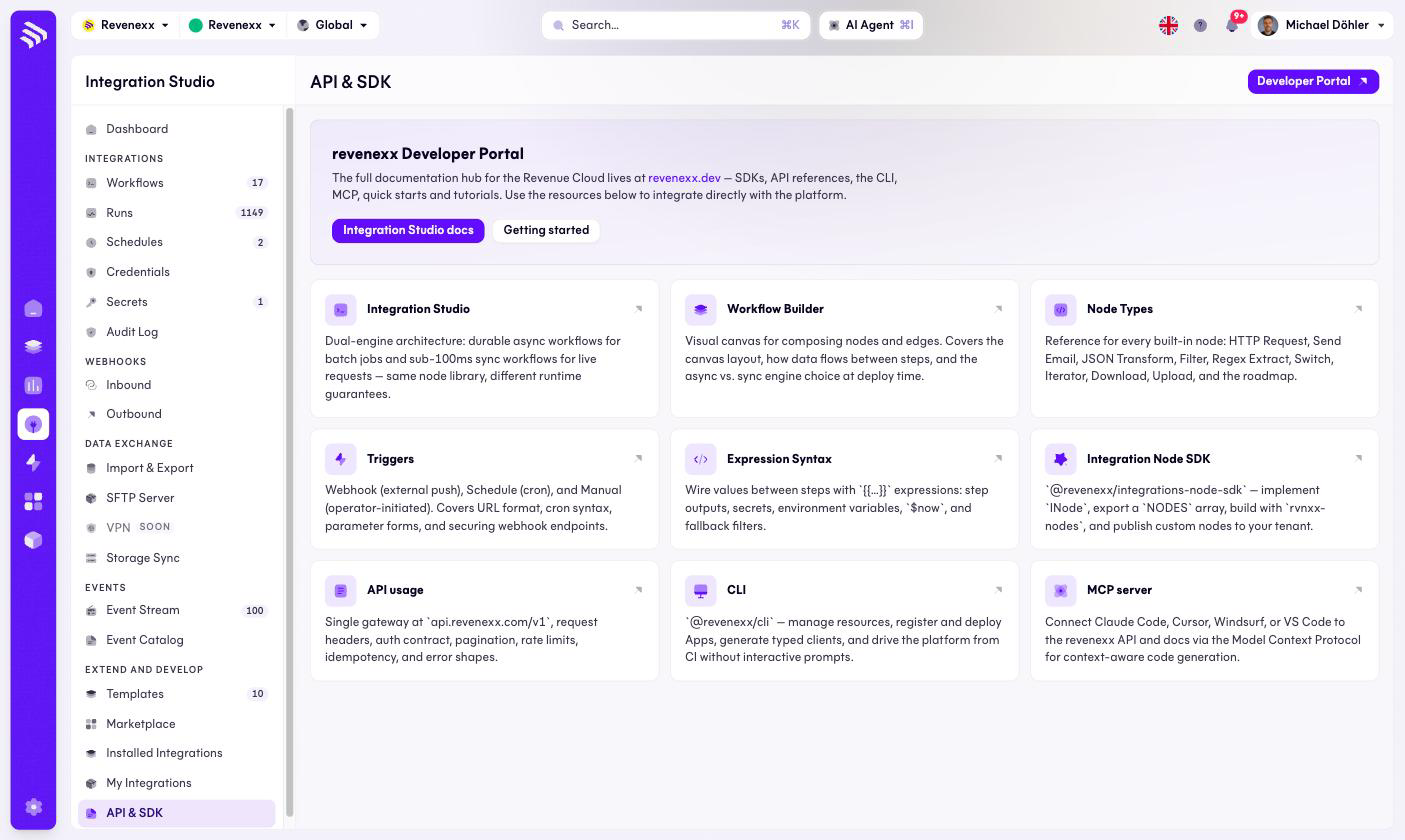Viewport: 1405px width, 840px height.
Task: Expand the Global region dropdown
Action: coord(332,25)
